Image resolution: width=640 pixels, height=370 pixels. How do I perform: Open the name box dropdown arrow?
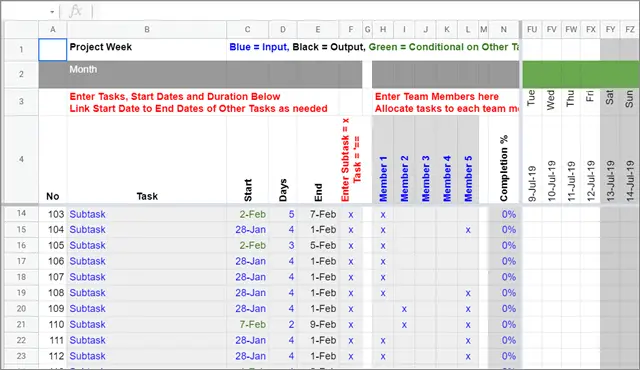point(52,12)
